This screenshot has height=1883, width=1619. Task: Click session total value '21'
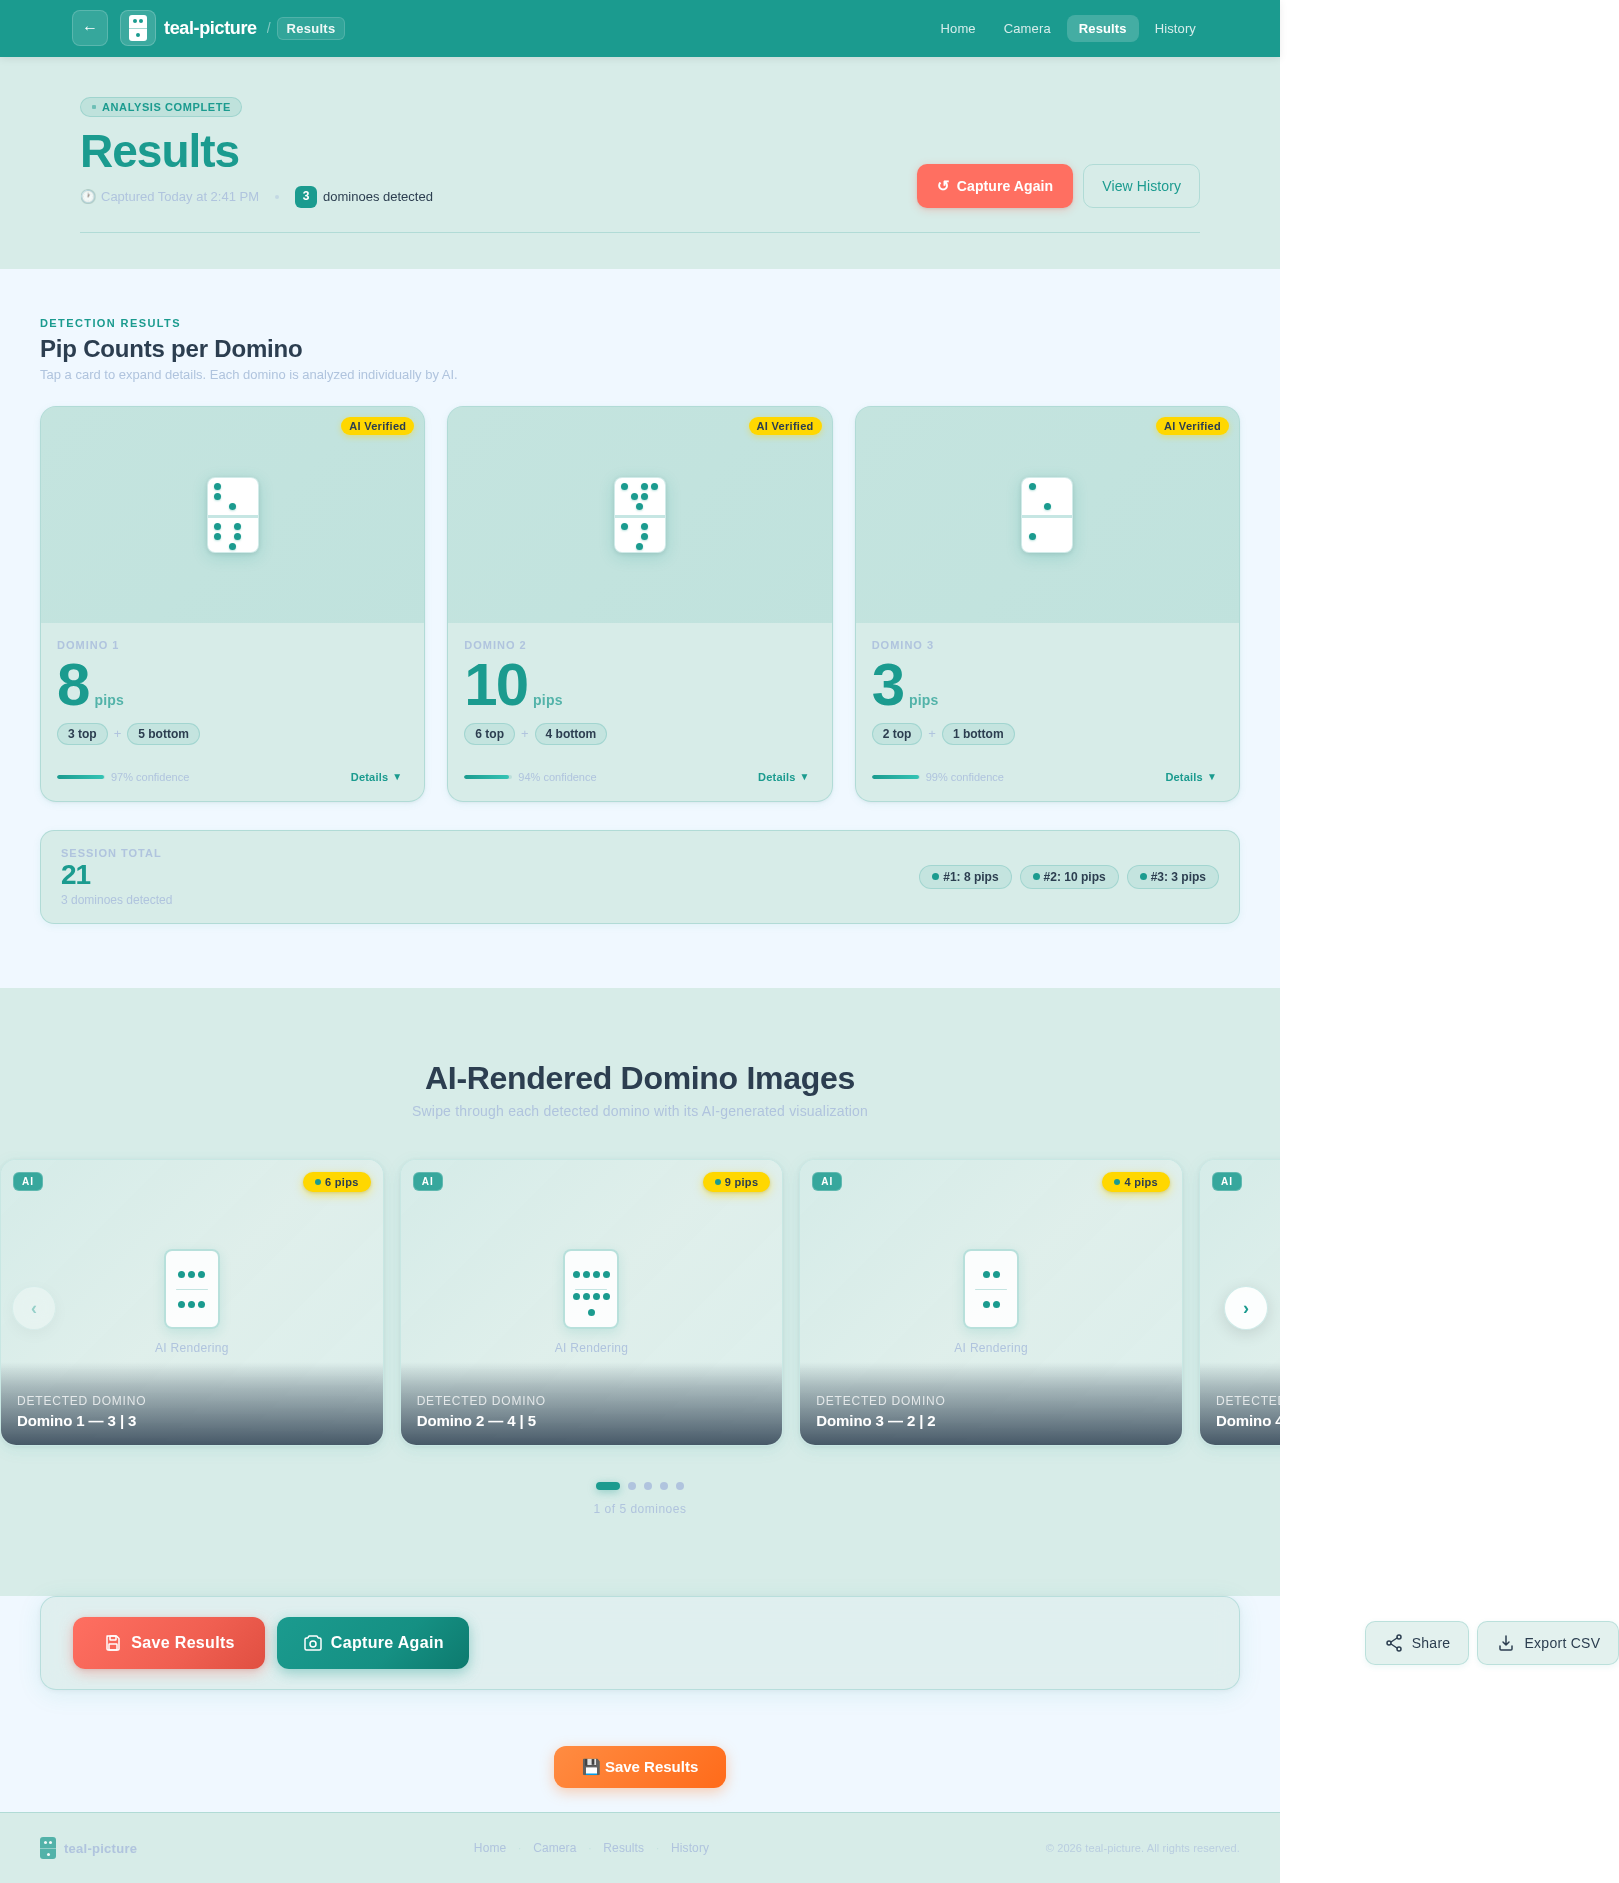pos(76,875)
